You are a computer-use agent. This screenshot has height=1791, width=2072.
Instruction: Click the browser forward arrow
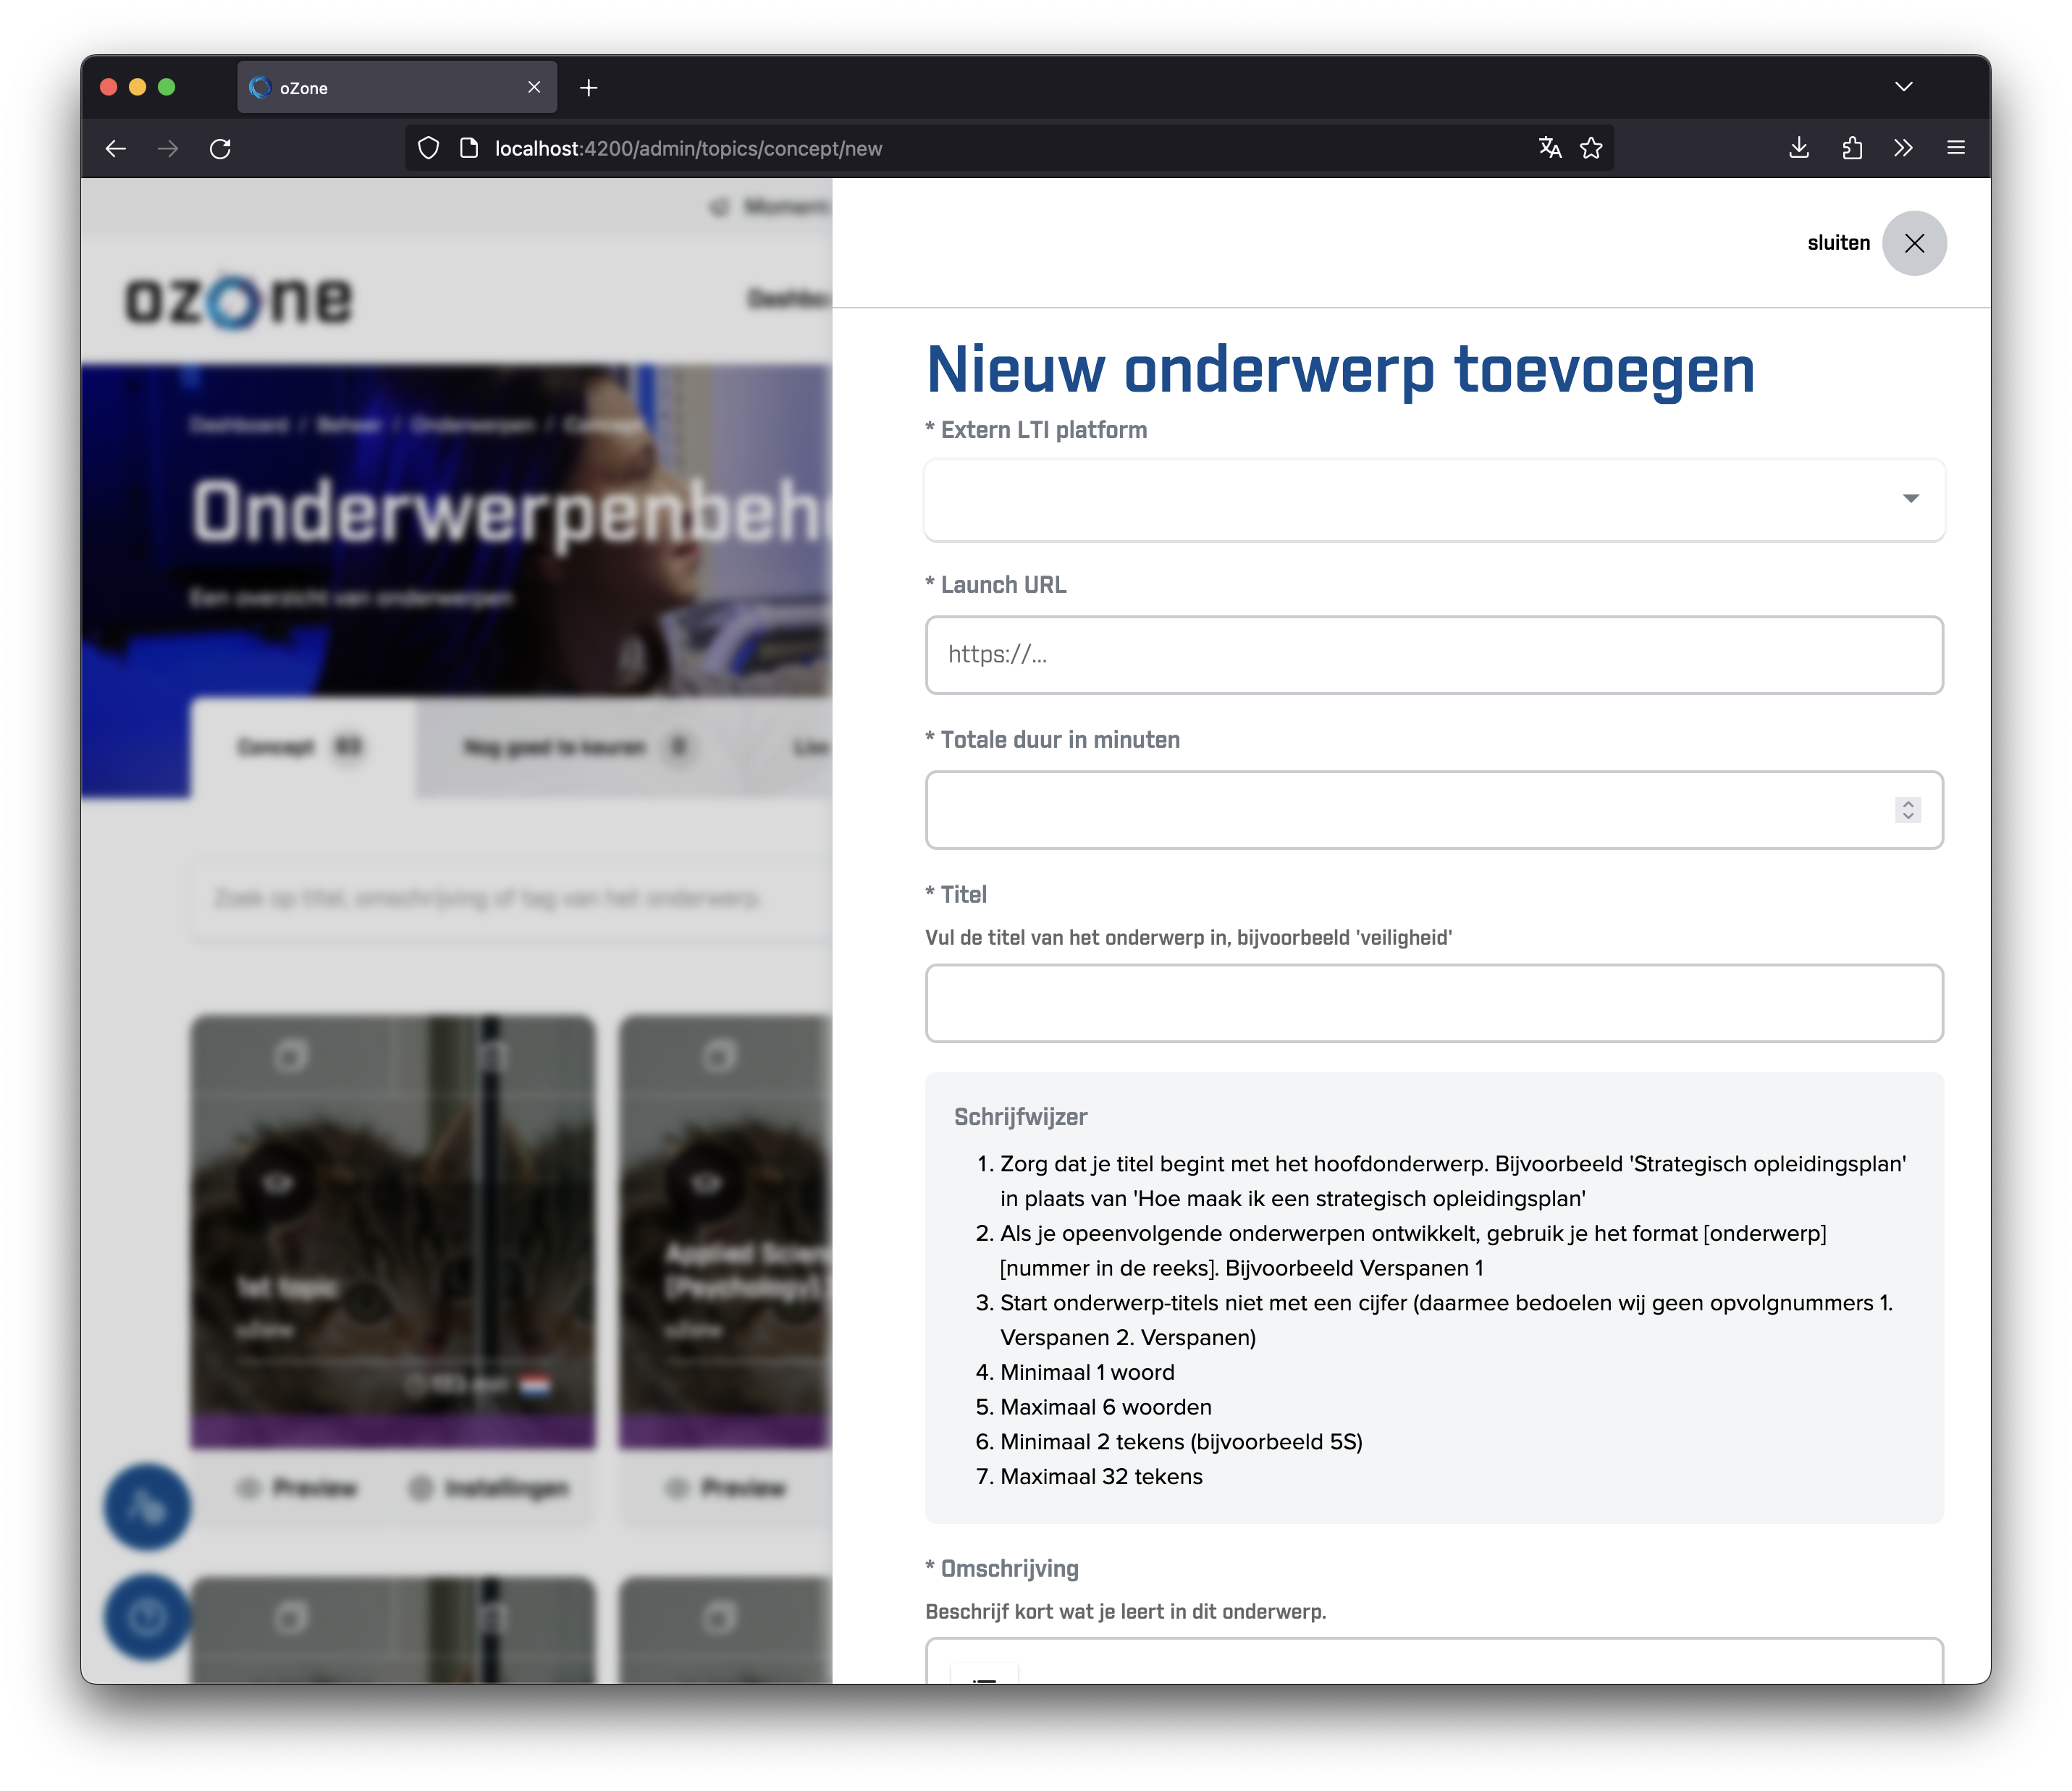click(168, 148)
